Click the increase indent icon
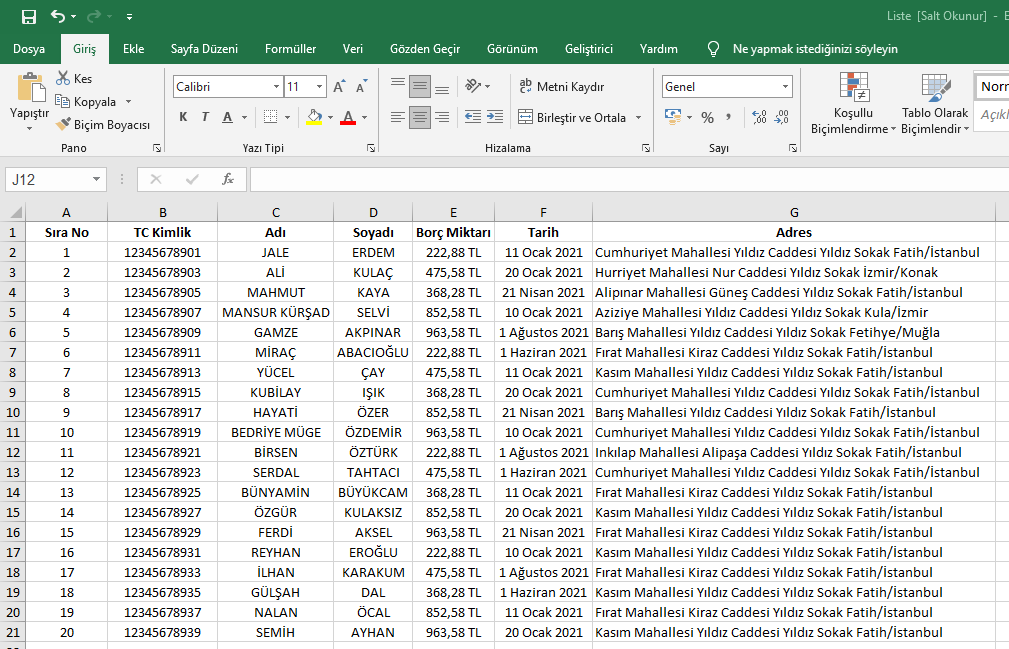 tap(492, 118)
